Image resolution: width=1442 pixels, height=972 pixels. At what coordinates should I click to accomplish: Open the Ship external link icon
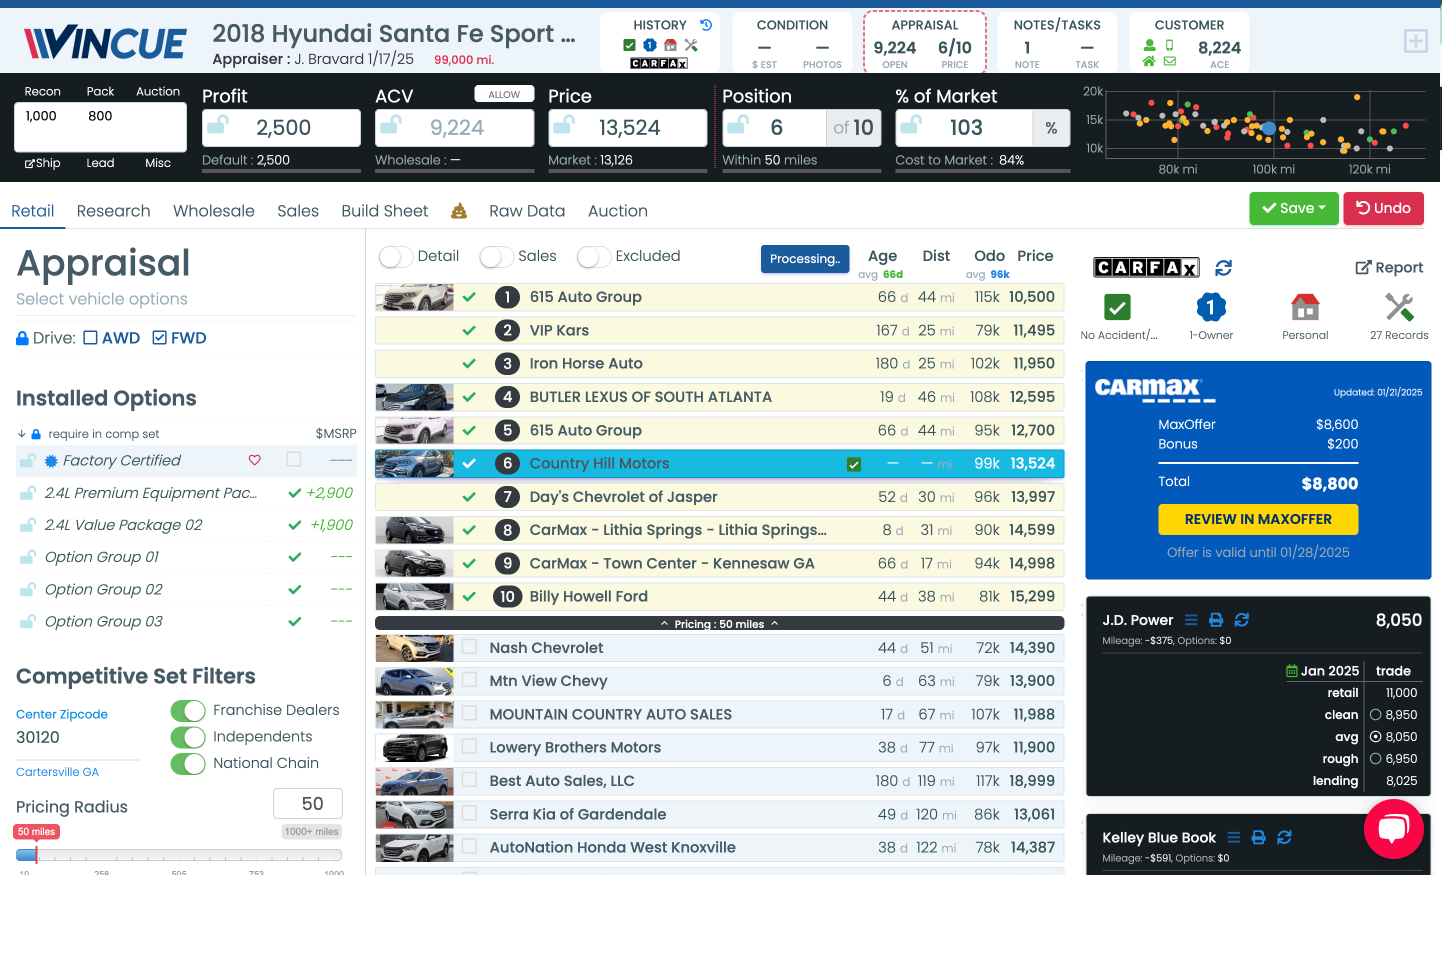click(29, 163)
